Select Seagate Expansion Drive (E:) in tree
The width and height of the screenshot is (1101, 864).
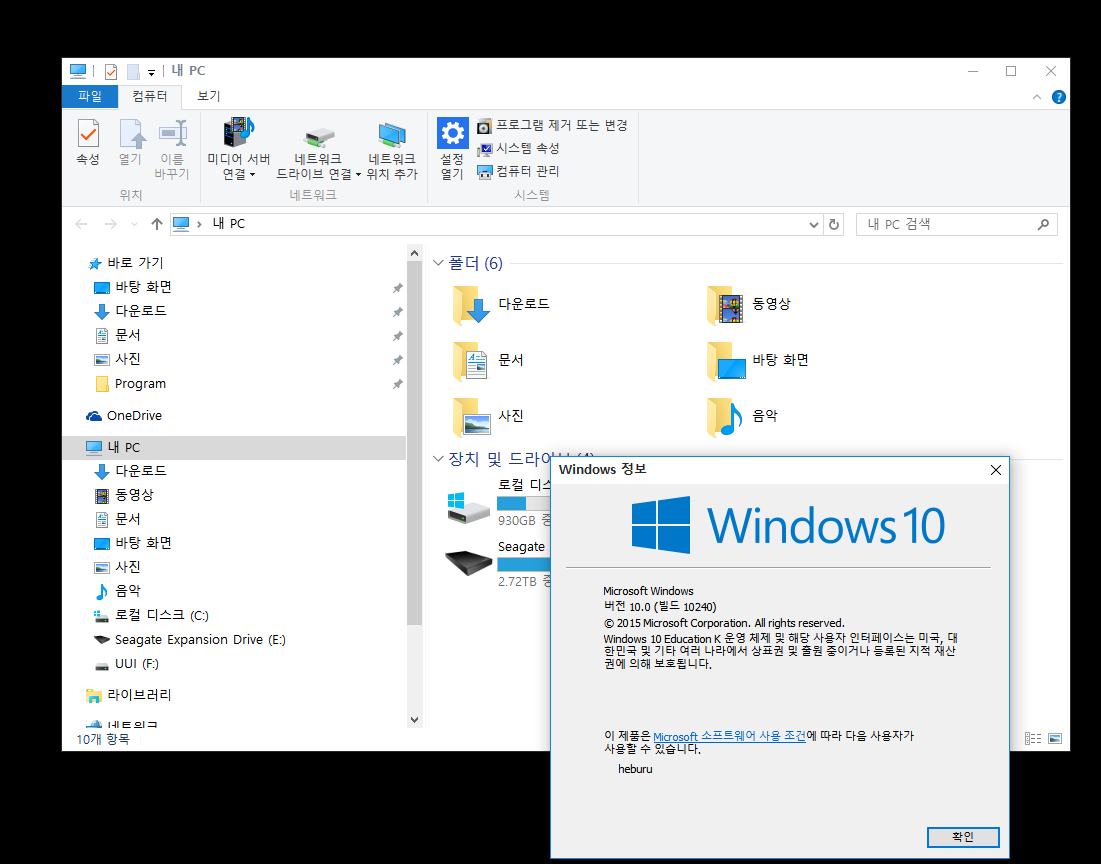tap(190, 640)
